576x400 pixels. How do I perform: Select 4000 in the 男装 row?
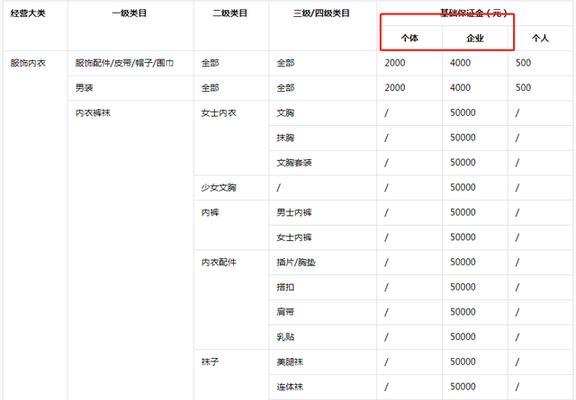coord(460,88)
